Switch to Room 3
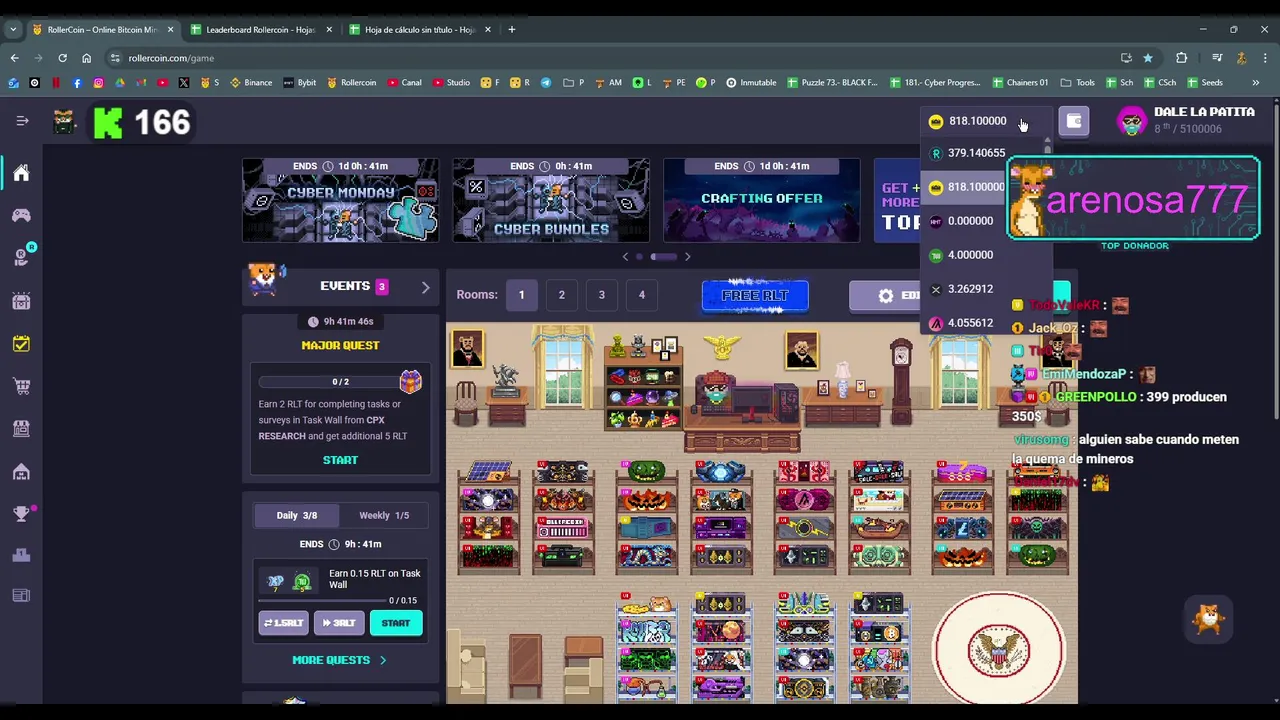The image size is (1280, 720). coord(601,295)
